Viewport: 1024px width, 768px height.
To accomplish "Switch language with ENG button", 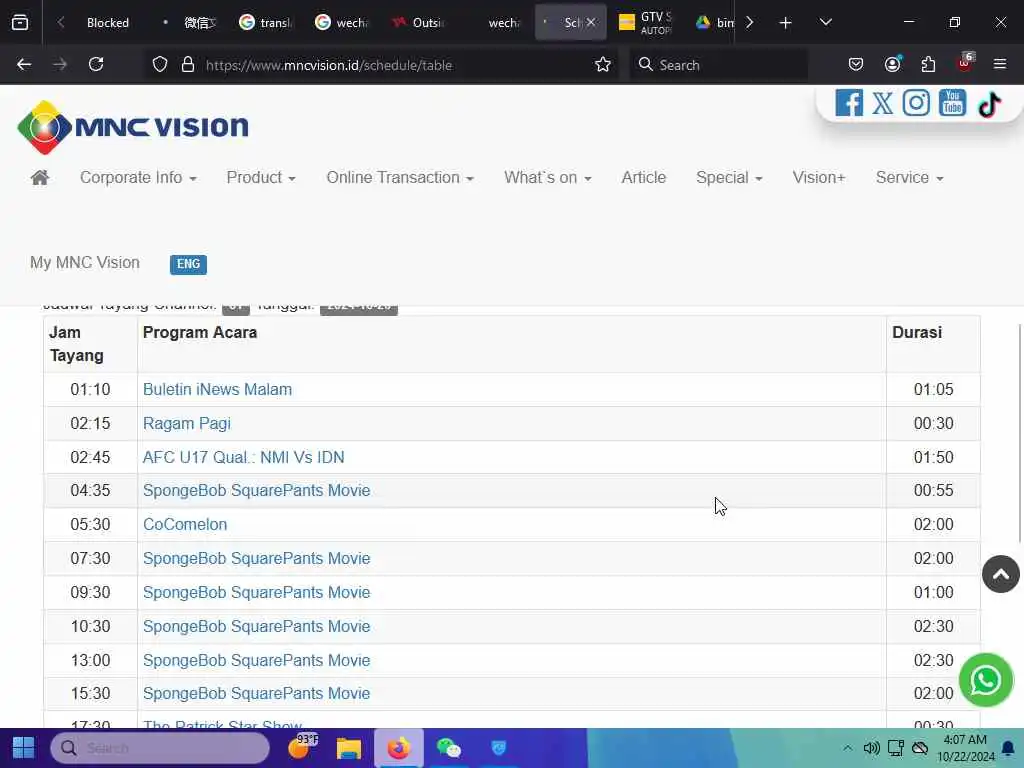I will click(188, 264).
